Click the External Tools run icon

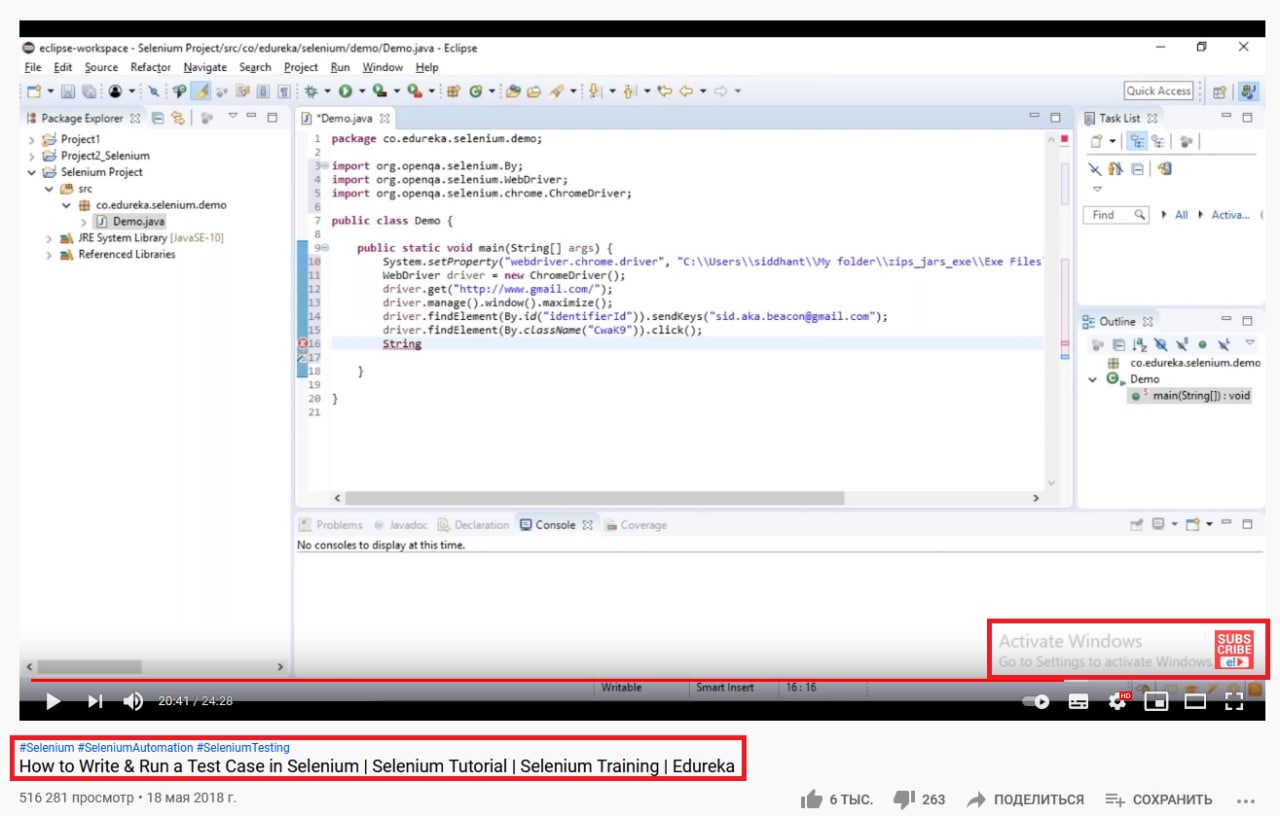pyautogui.click(x=414, y=91)
